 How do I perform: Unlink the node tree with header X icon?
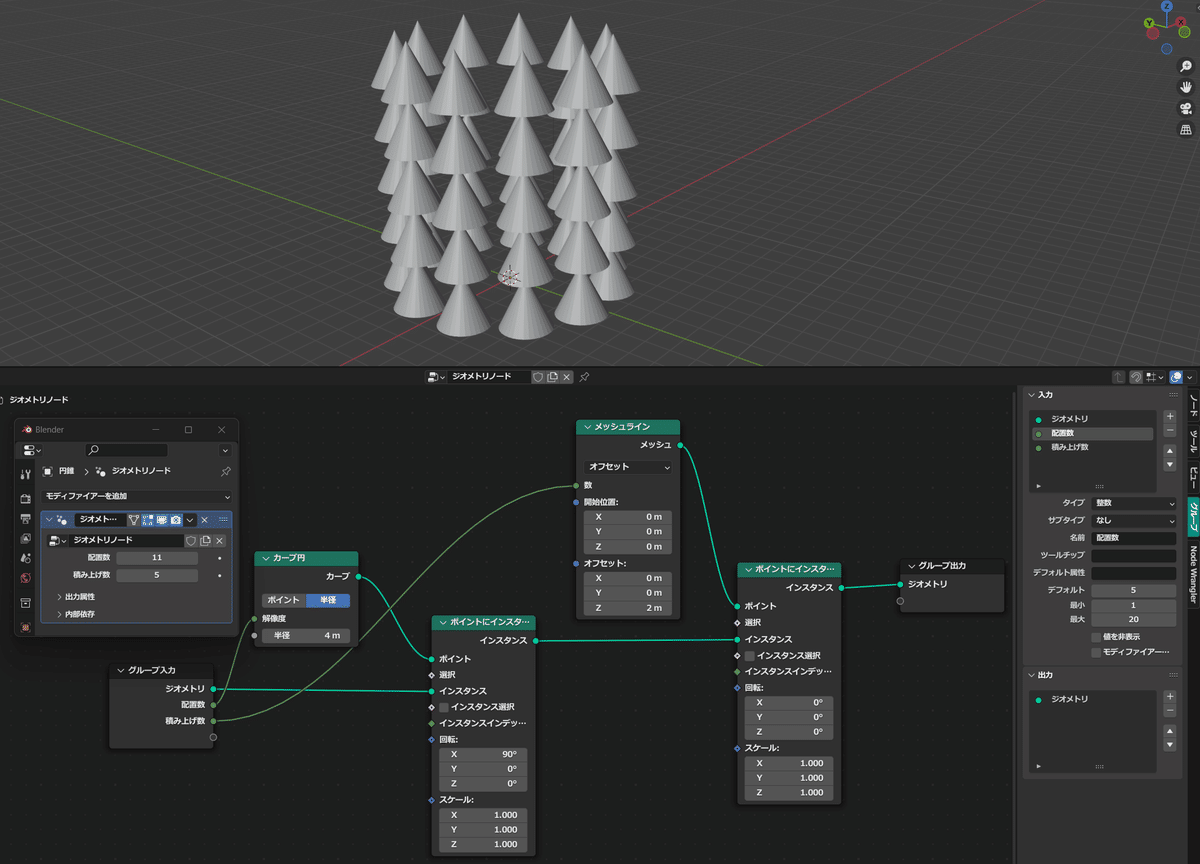pyautogui.click(x=567, y=377)
